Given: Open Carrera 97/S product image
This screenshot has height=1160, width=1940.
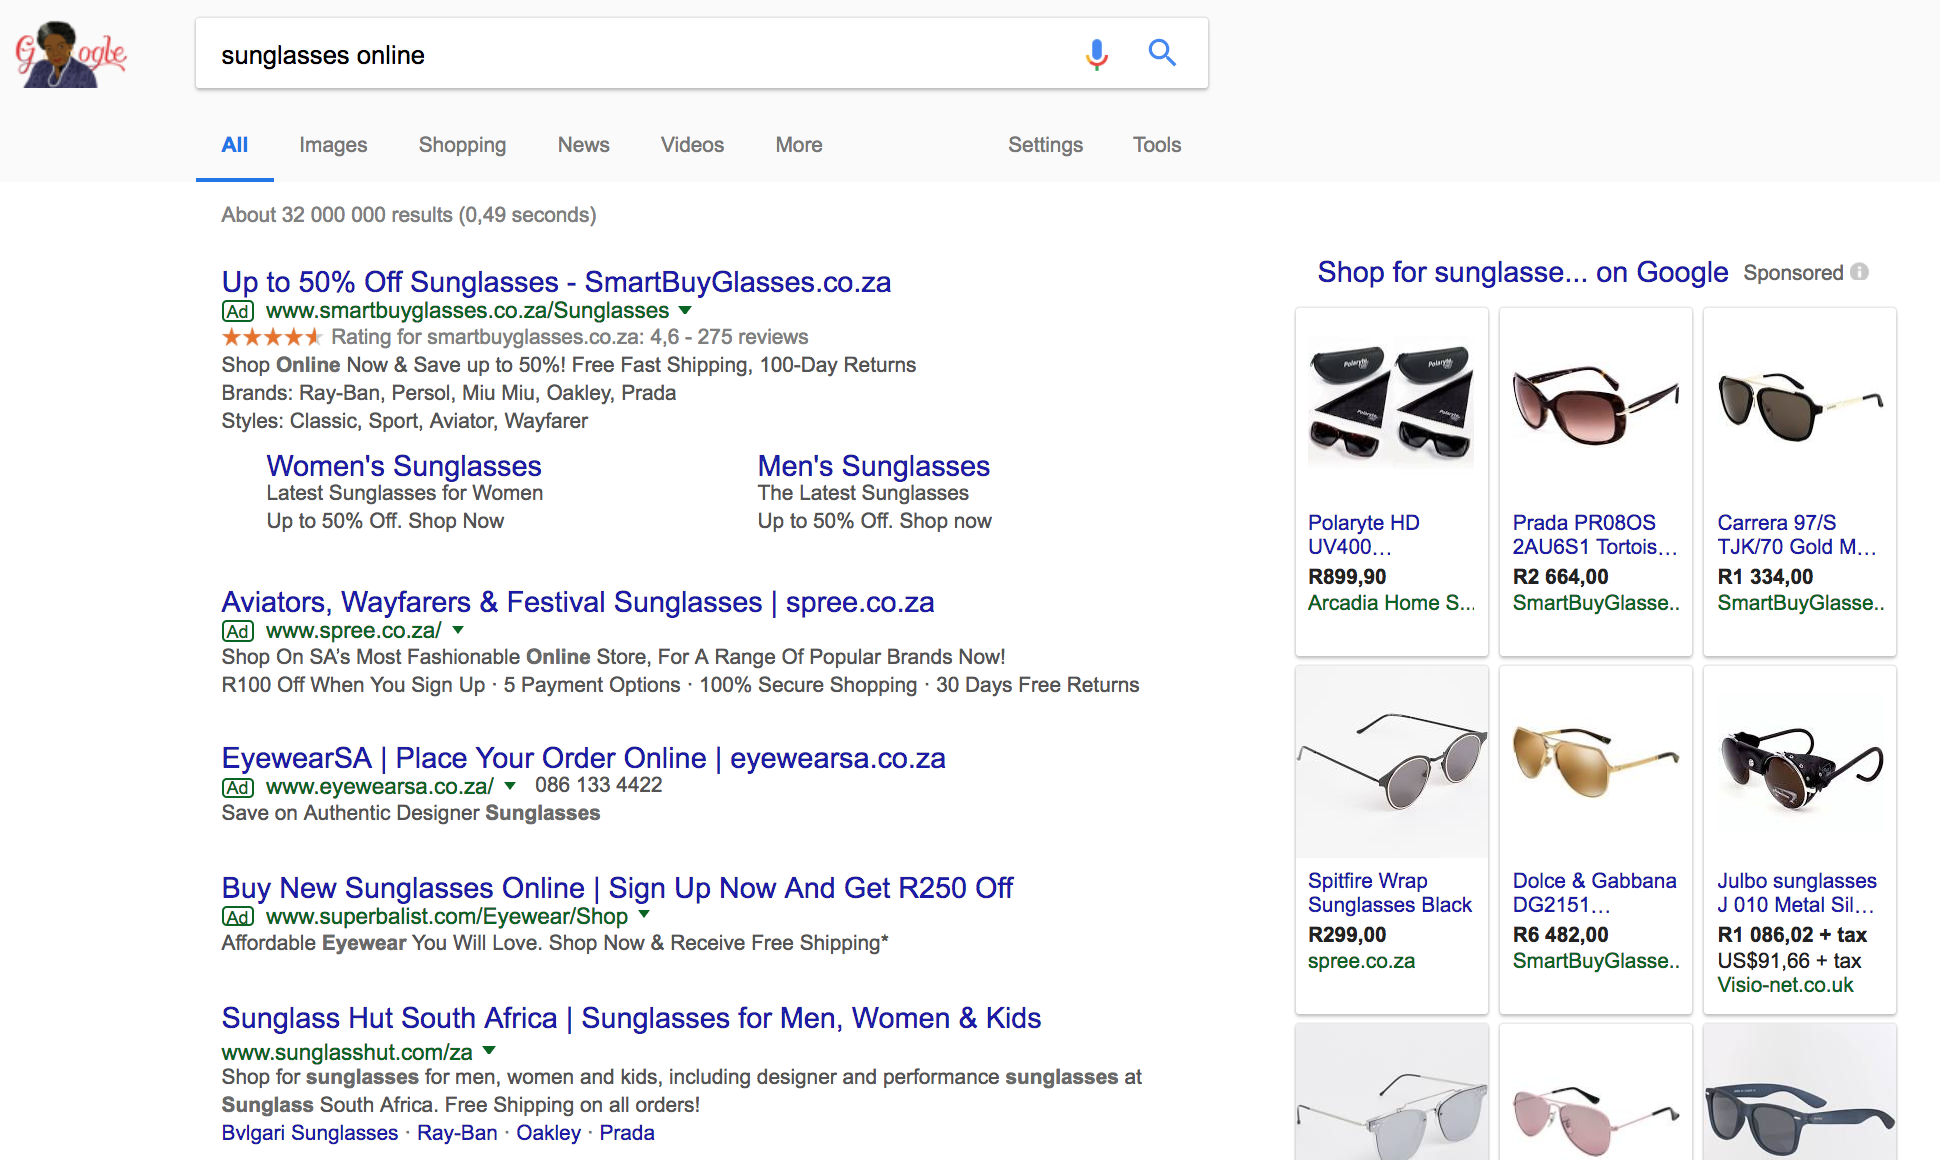Looking at the screenshot, I should click(x=1799, y=405).
